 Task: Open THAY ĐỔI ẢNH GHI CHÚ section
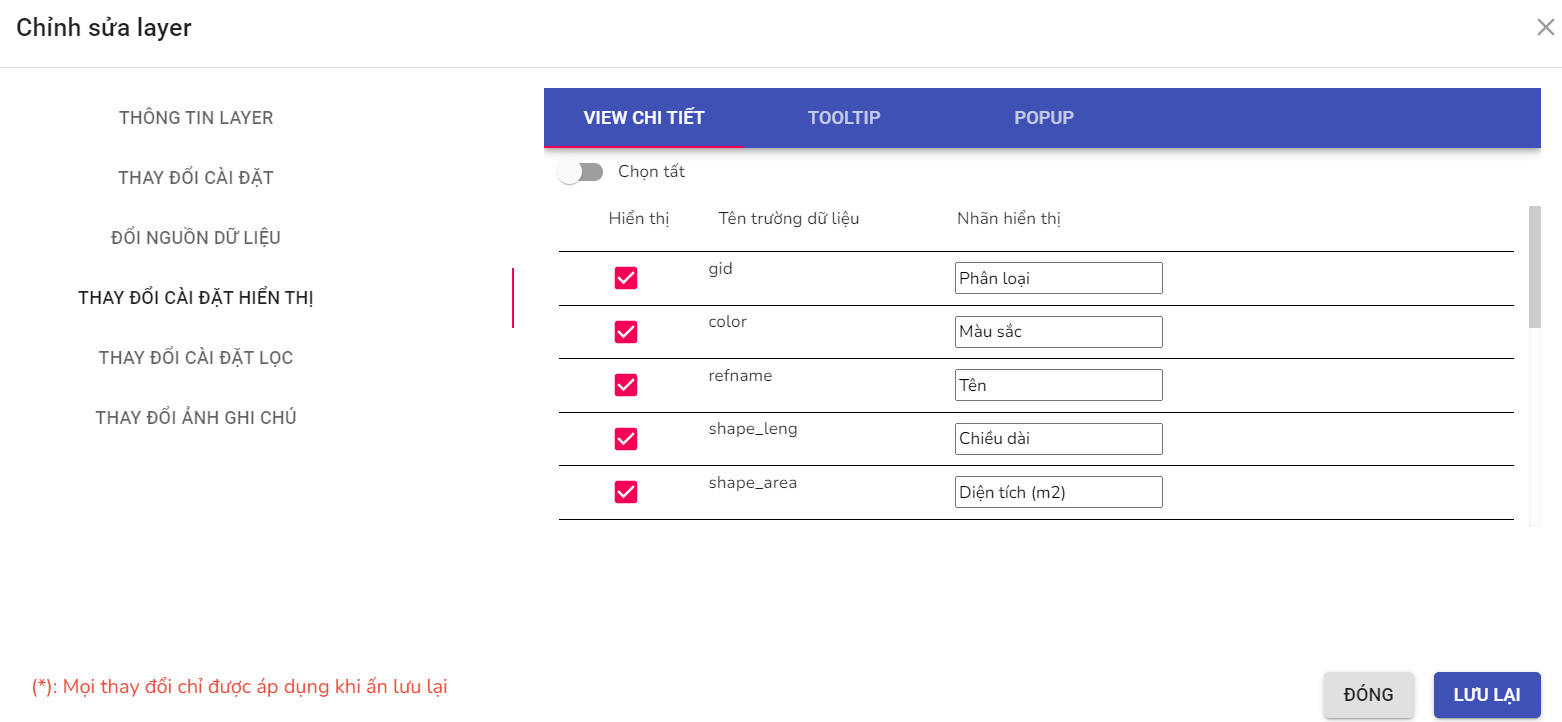pyautogui.click(x=195, y=417)
